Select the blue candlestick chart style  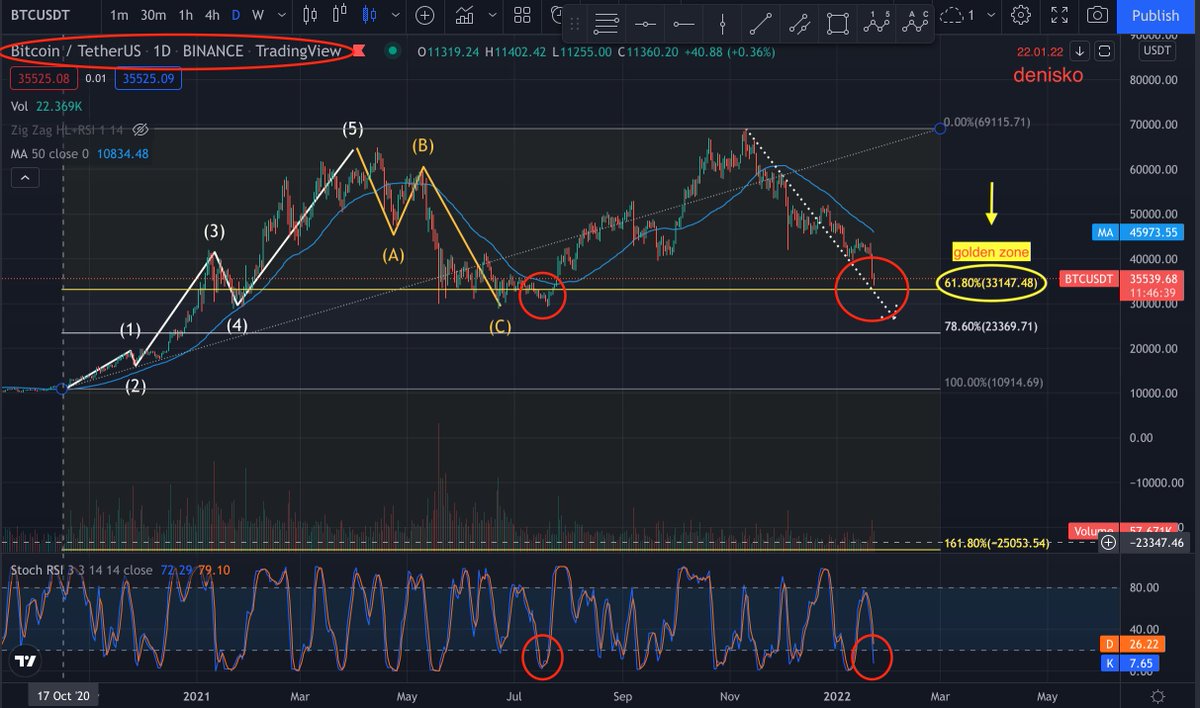tap(371, 15)
